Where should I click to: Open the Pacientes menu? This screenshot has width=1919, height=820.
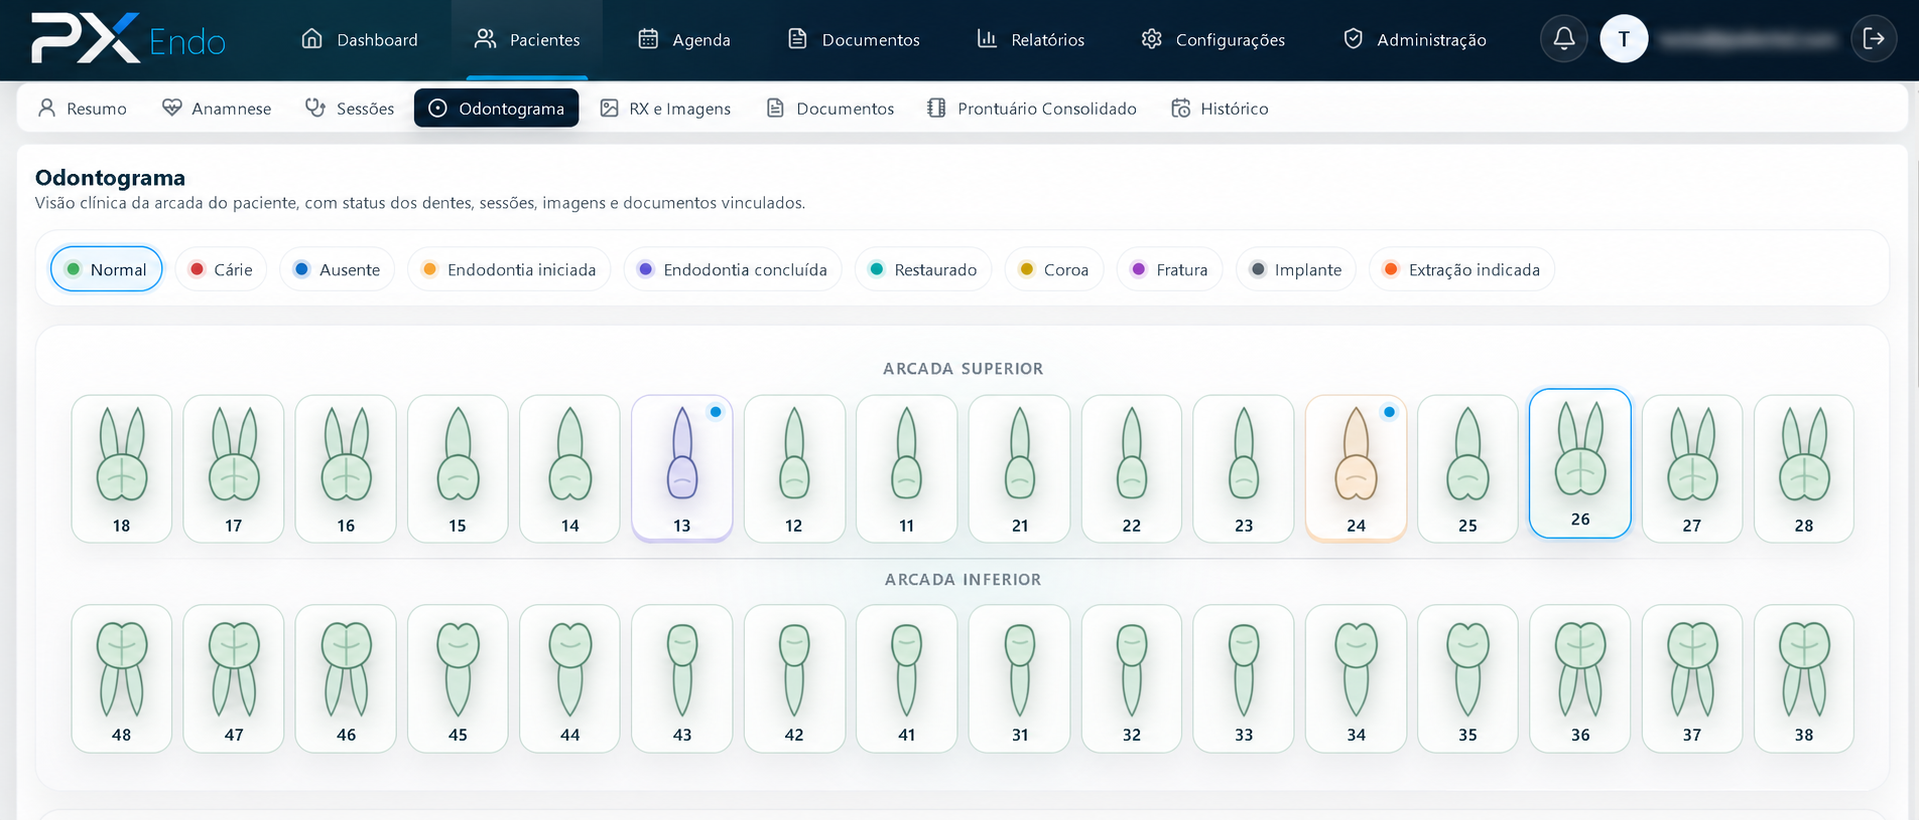pos(527,39)
